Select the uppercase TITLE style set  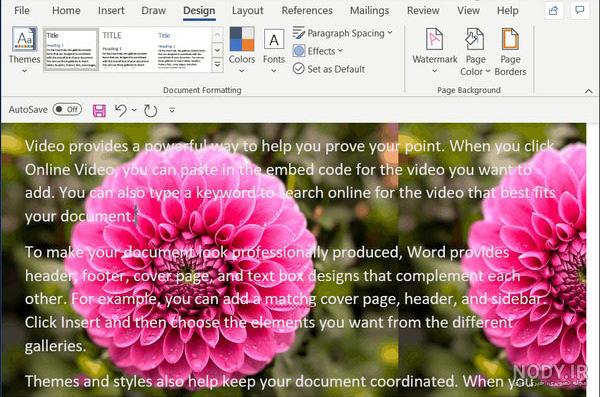point(126,50)
